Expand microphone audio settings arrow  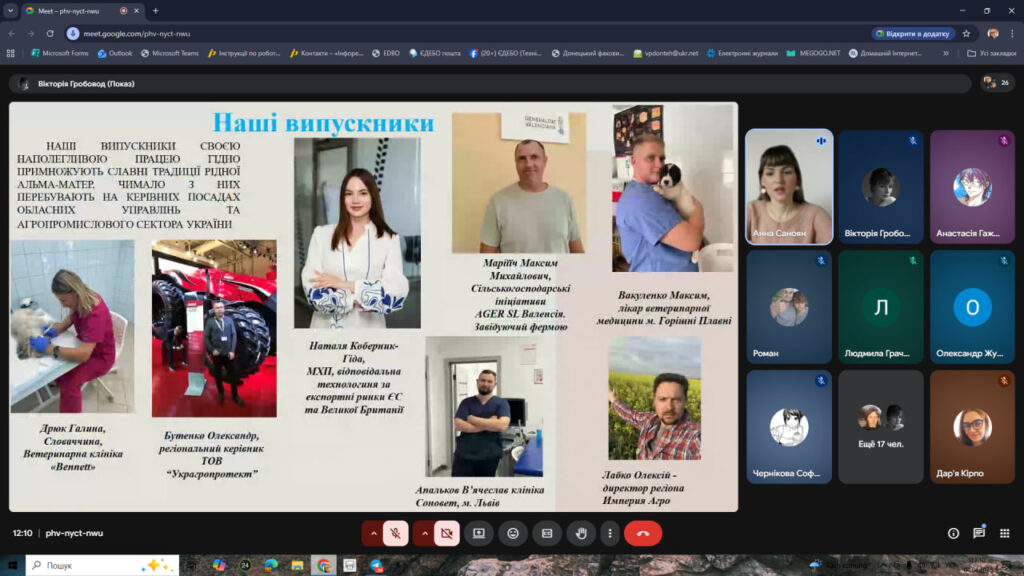[374, 534]
